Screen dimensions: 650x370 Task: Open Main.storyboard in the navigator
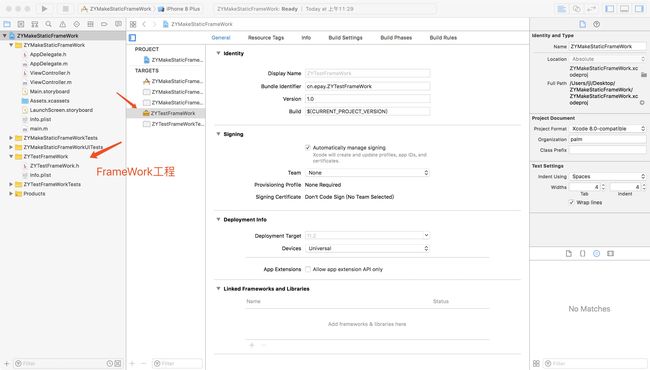(50, 92)
